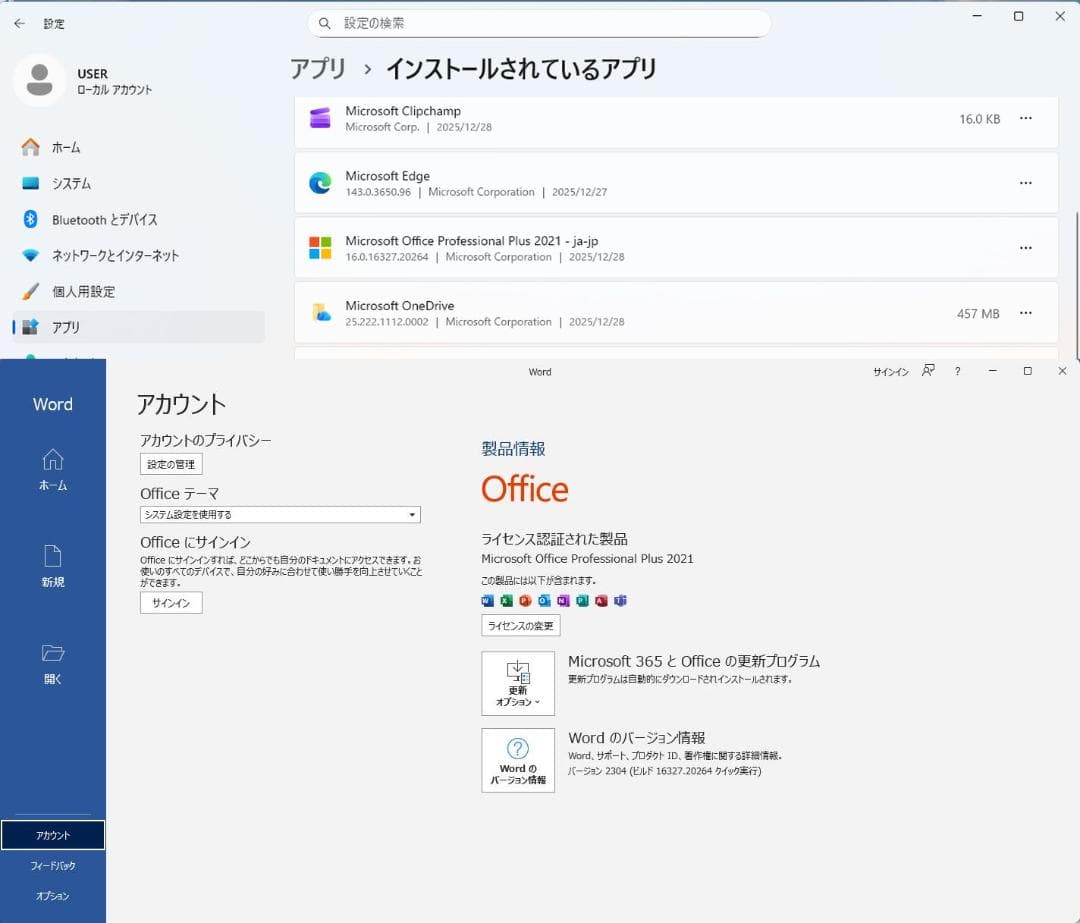This screenshot has height=923, width=1080.
Task: Open the Office テーマ dropdown
Action: [279, 514]
